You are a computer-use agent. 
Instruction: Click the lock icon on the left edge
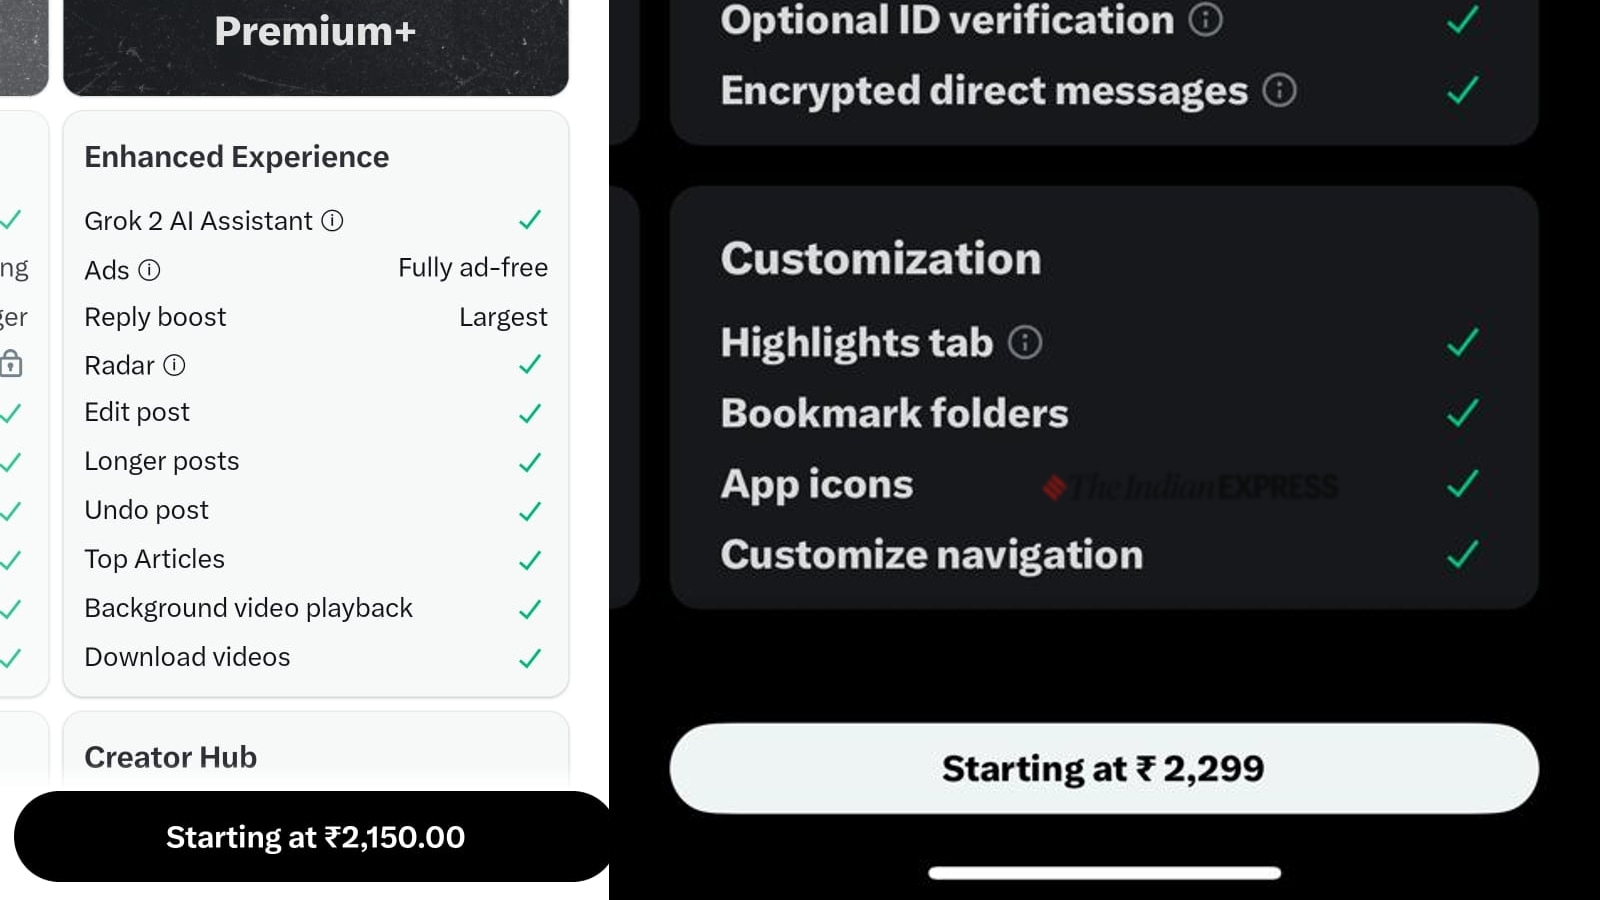coord(10,364)
